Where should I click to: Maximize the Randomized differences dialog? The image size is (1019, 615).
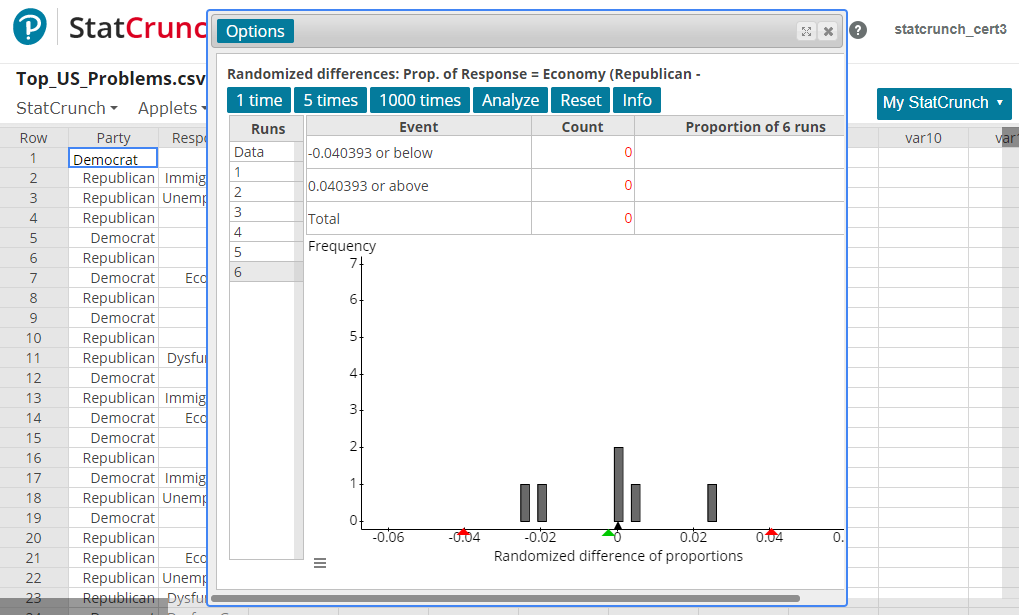pos(806,31)
